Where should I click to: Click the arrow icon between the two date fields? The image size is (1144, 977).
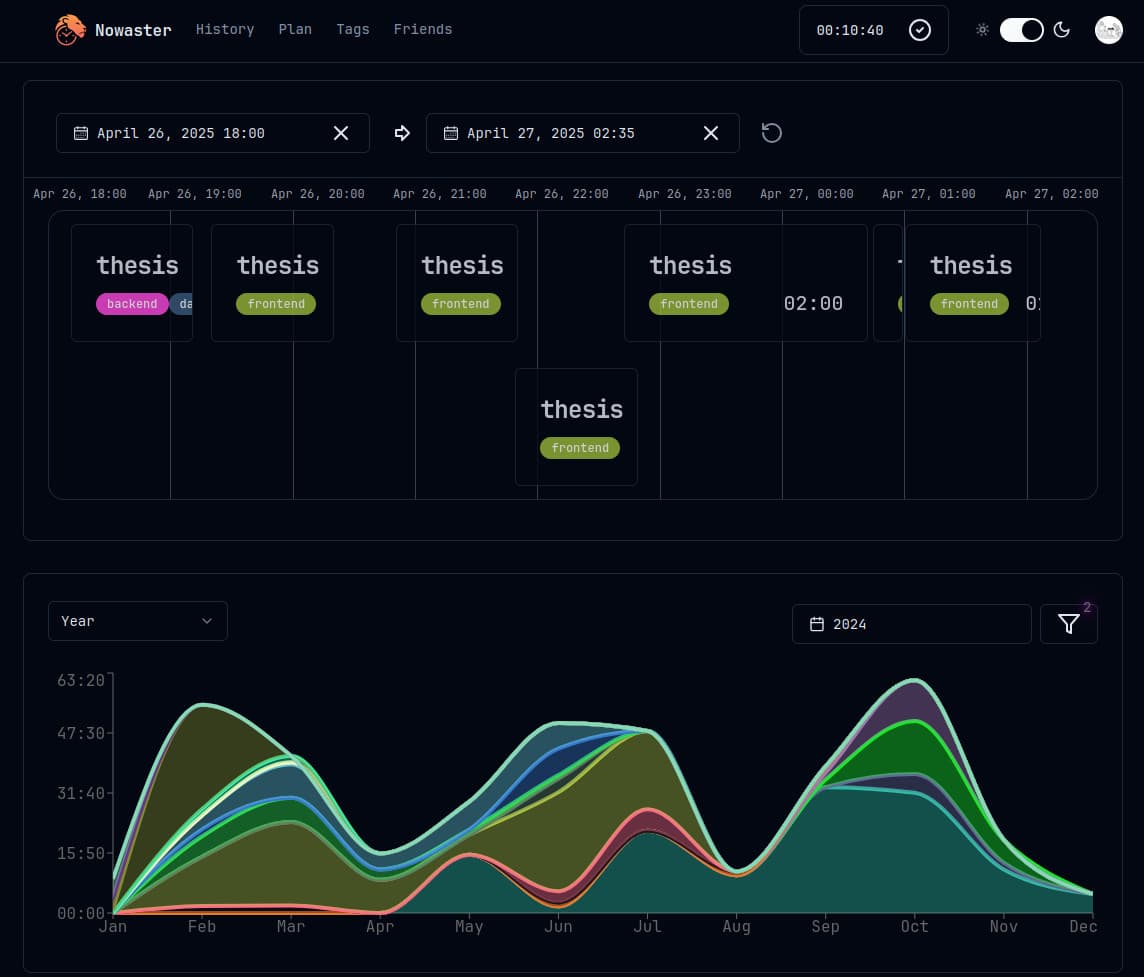(x=402, y=132)
